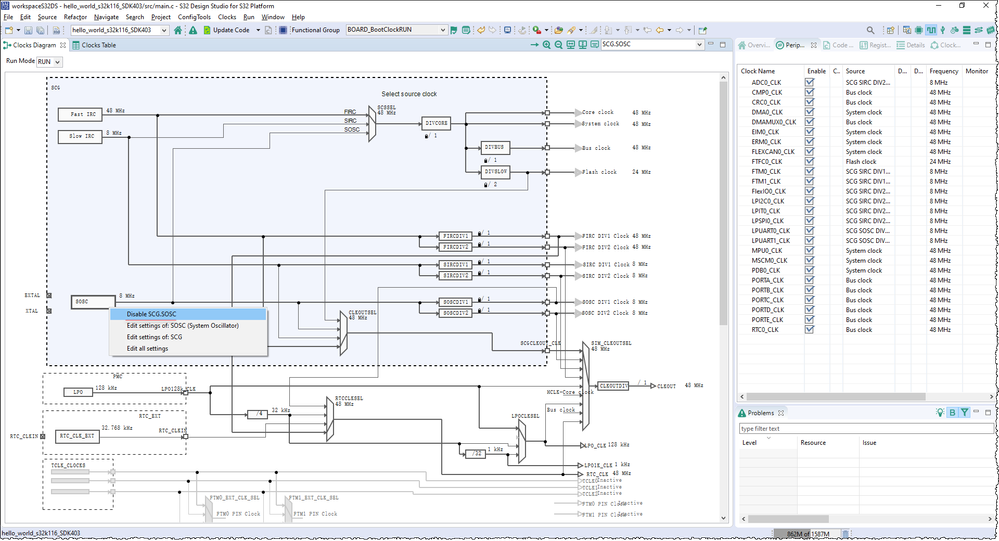The width and height of the screenshot is (999, 541).
Task: Click the lightbulb icon in Problems panel
Action: pyautogui.click(x=940, y=412)
